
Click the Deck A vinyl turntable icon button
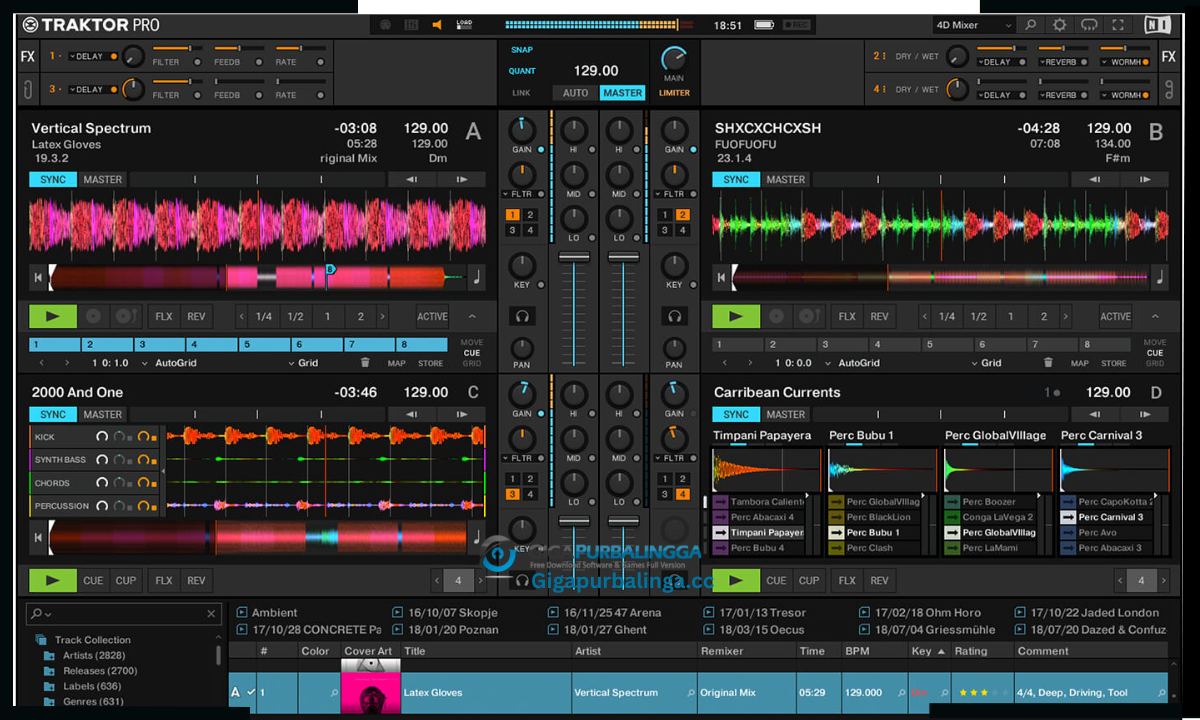click(126, 316)
